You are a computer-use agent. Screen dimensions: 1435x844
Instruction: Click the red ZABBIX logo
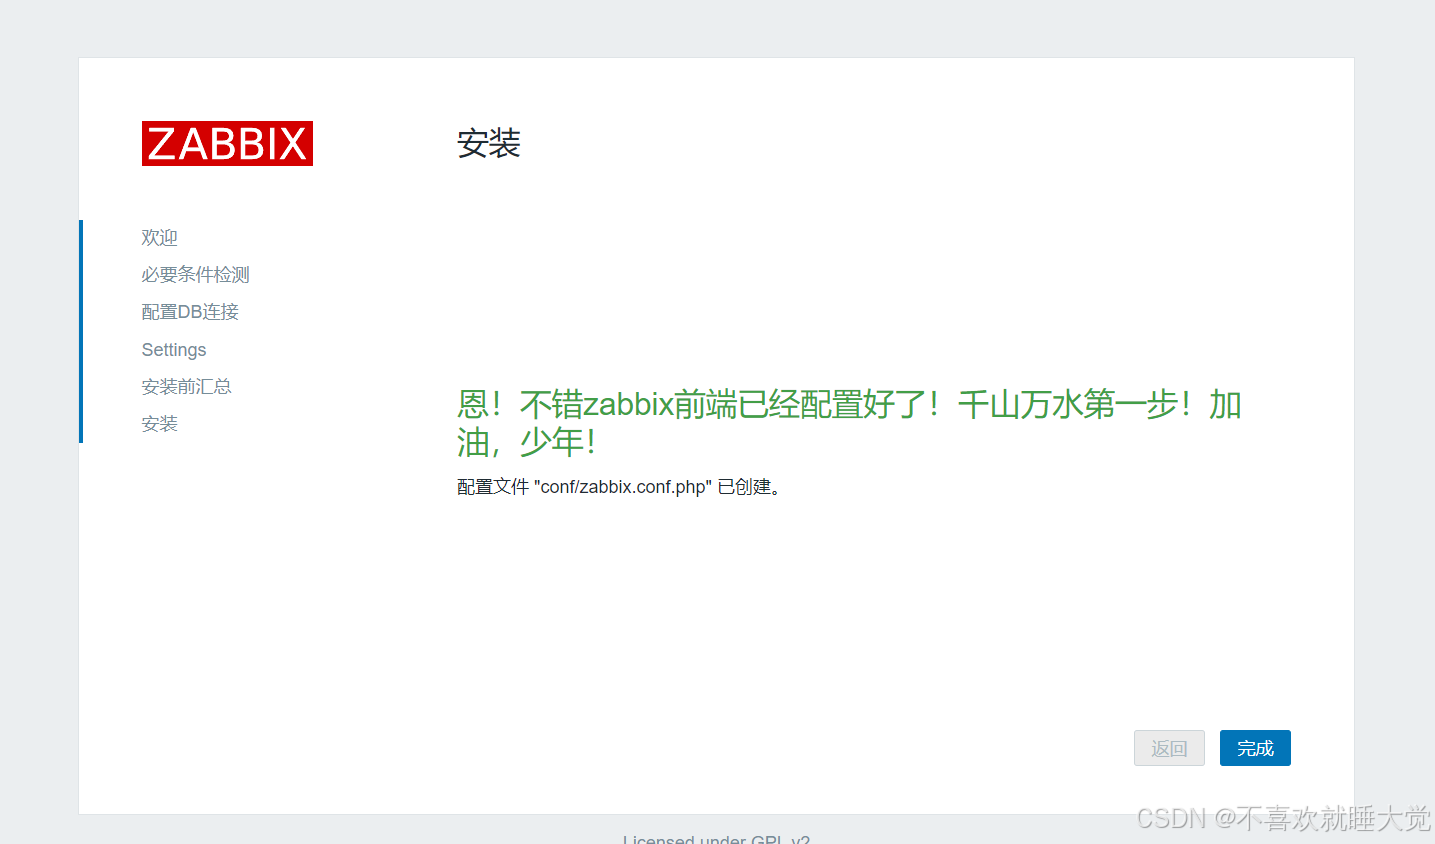click(227, 144)
